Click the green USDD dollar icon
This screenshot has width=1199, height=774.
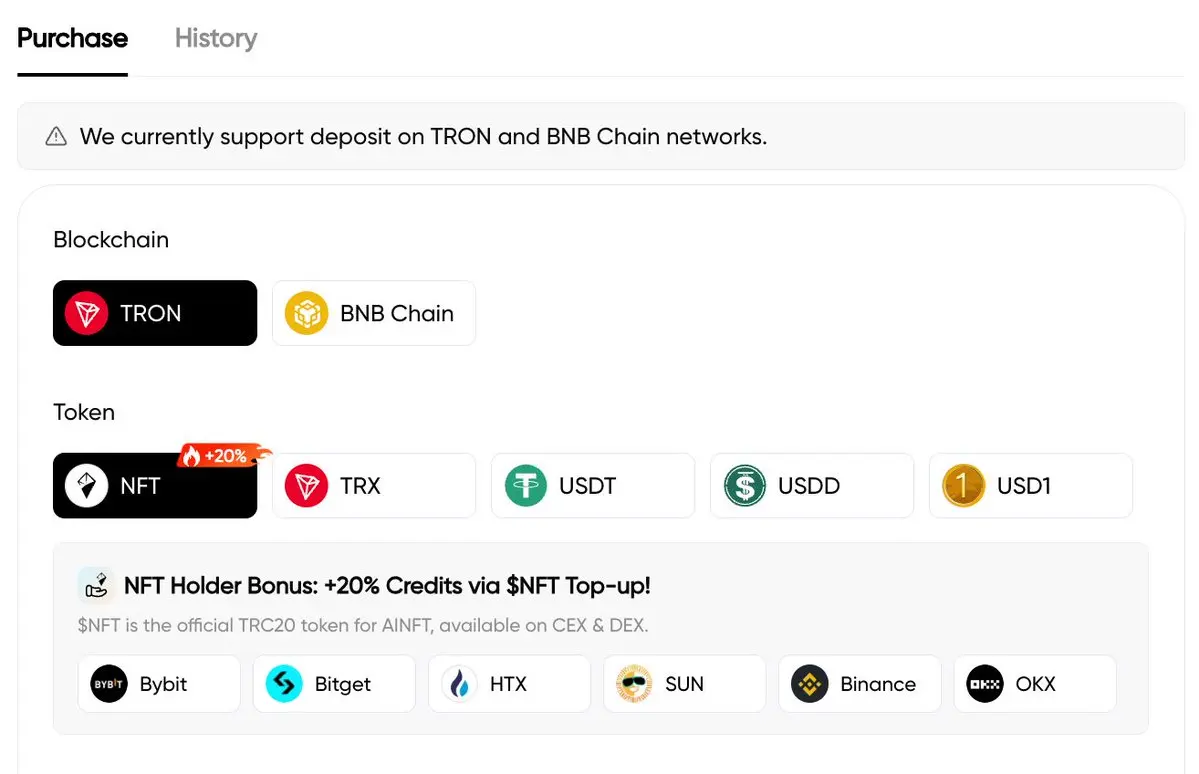744,486
